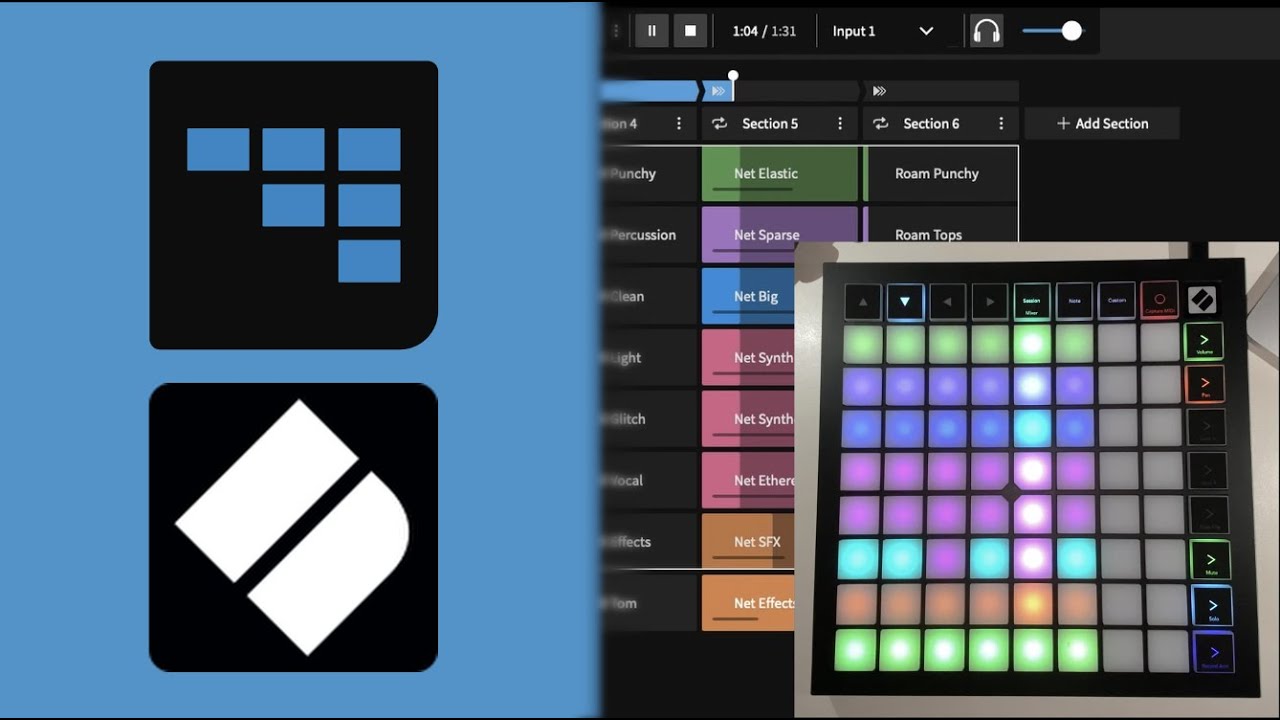The height and width of the screenshot is (720, 1280).
Task: Tap the orange Pan scene-launch button
Action: pos(1205,384)
